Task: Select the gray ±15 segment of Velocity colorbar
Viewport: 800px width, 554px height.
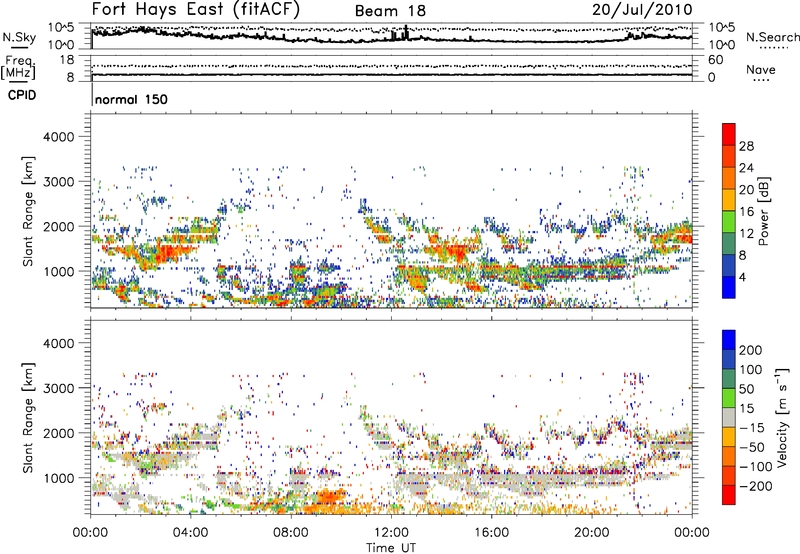Action: point(729,417)
